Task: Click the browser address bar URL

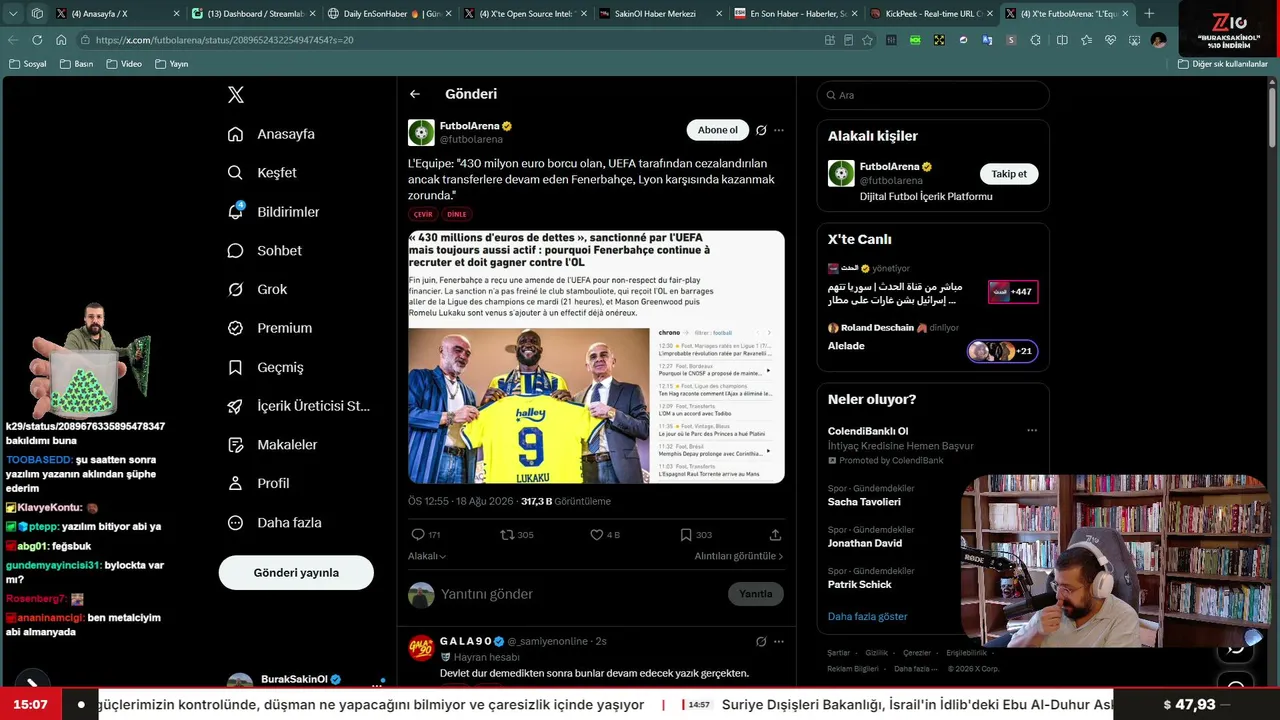Action: point(224,40)
